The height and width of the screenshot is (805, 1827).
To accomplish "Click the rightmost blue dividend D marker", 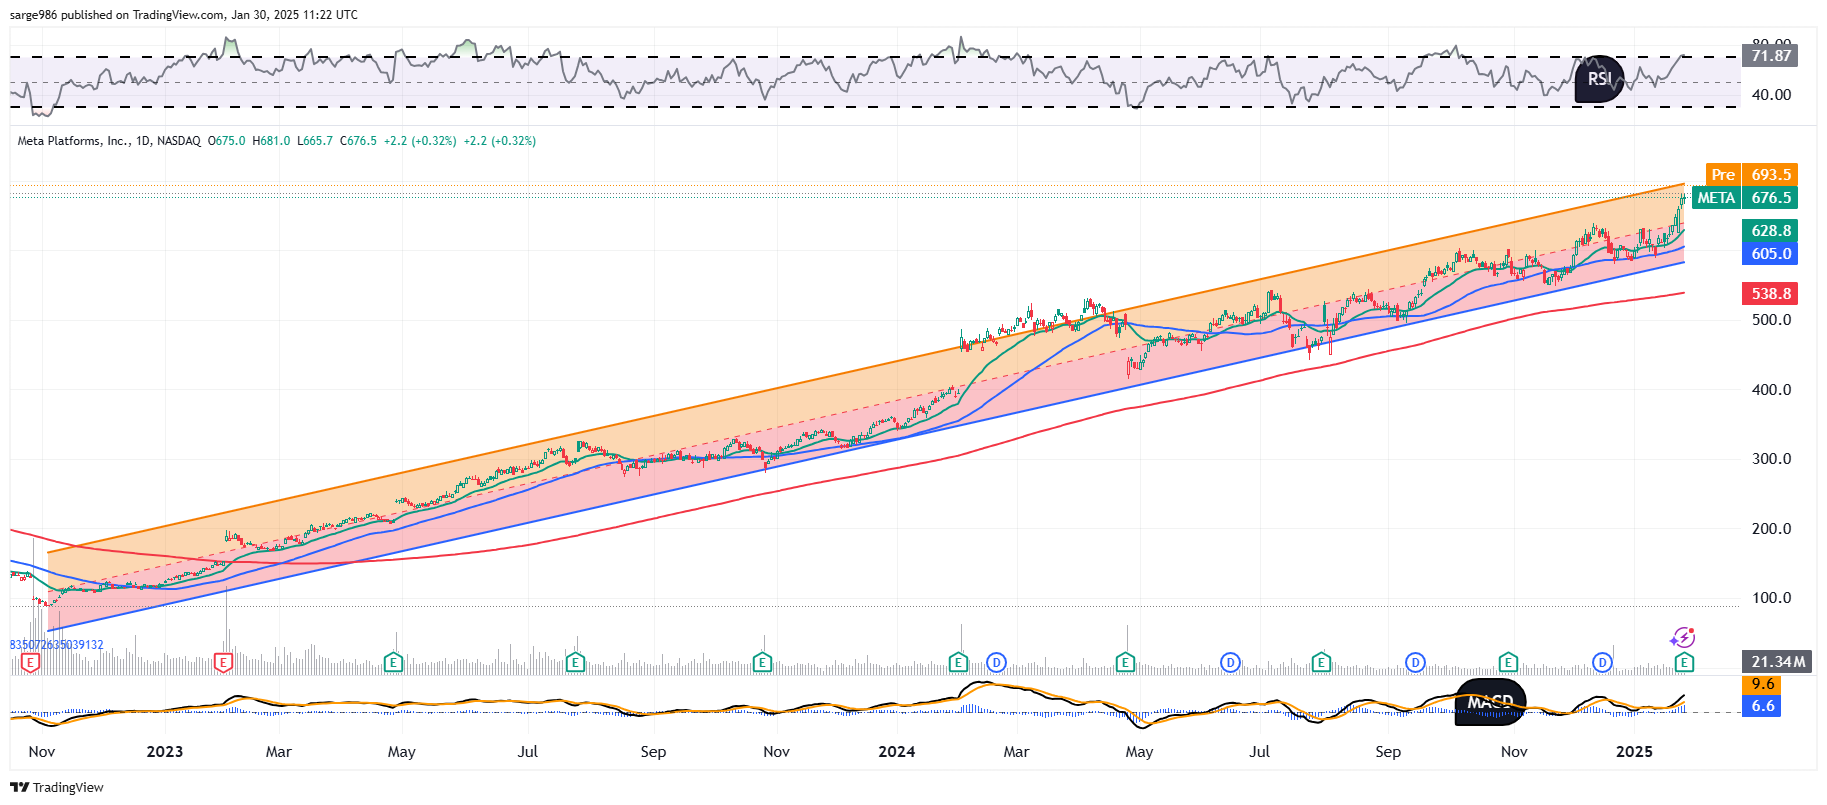I will tap(1602, 662).
